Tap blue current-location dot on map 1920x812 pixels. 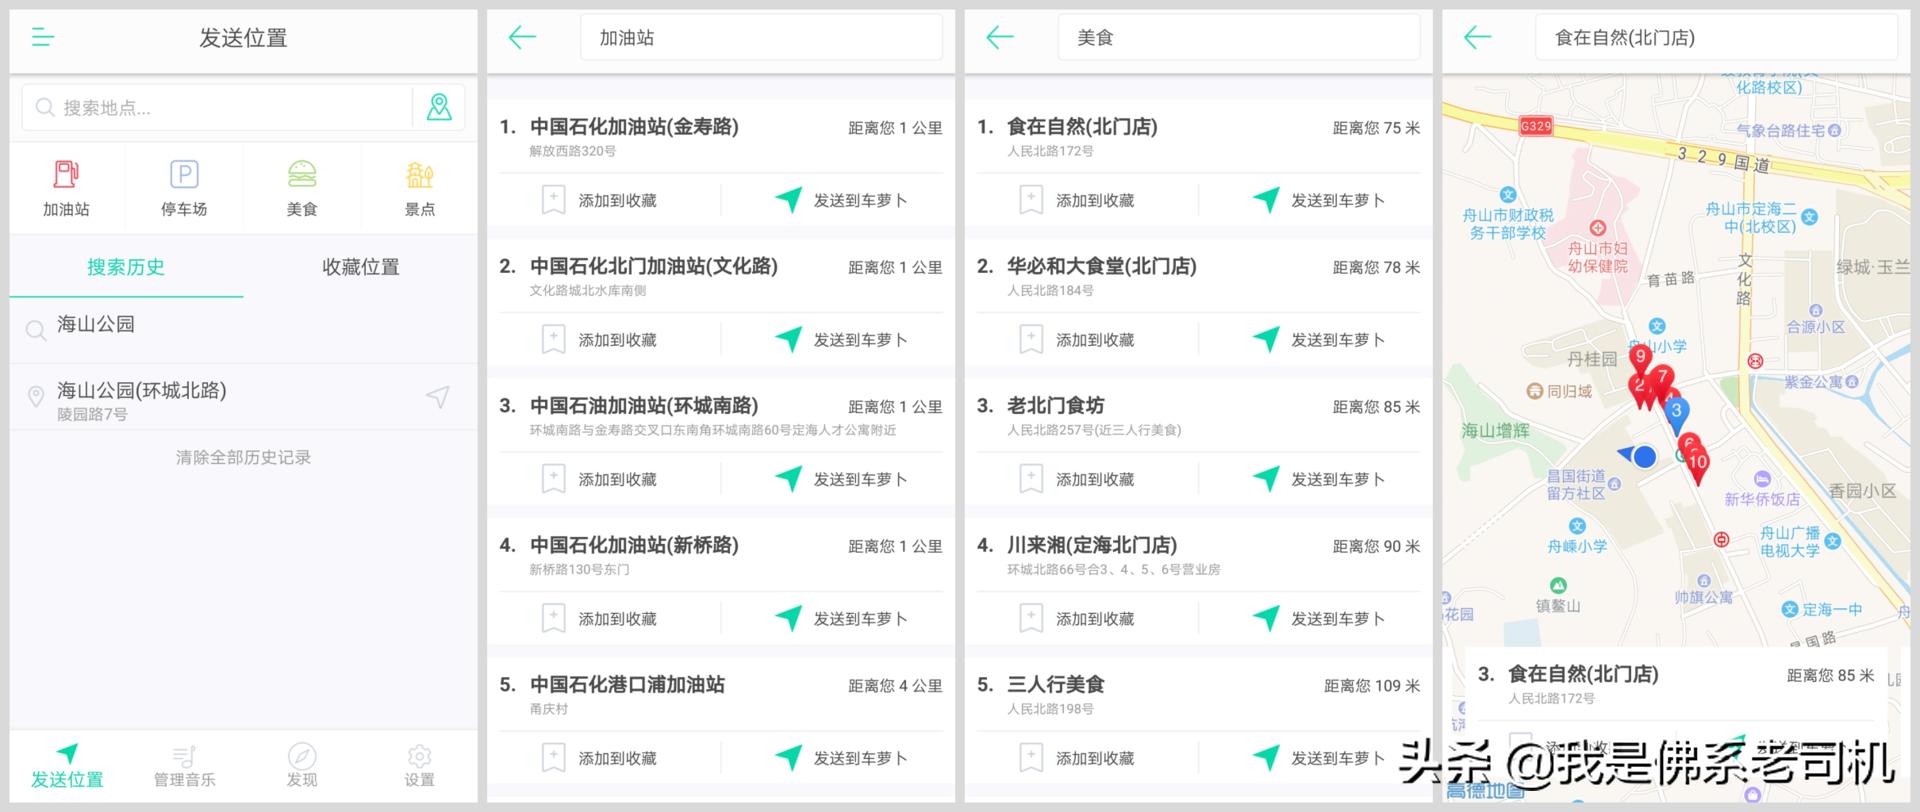(1644, 457)
